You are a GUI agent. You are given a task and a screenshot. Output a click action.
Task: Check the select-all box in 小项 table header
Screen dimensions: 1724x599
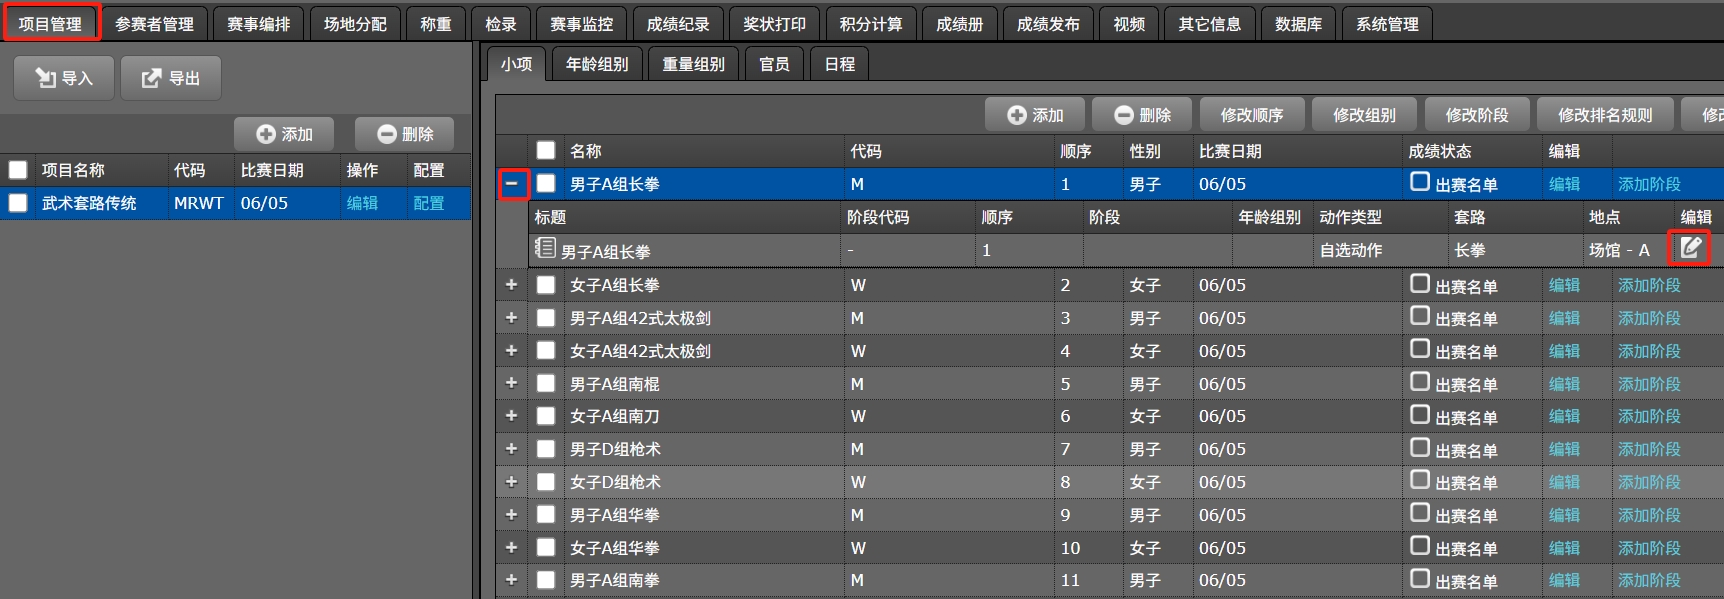coord(545,150)
